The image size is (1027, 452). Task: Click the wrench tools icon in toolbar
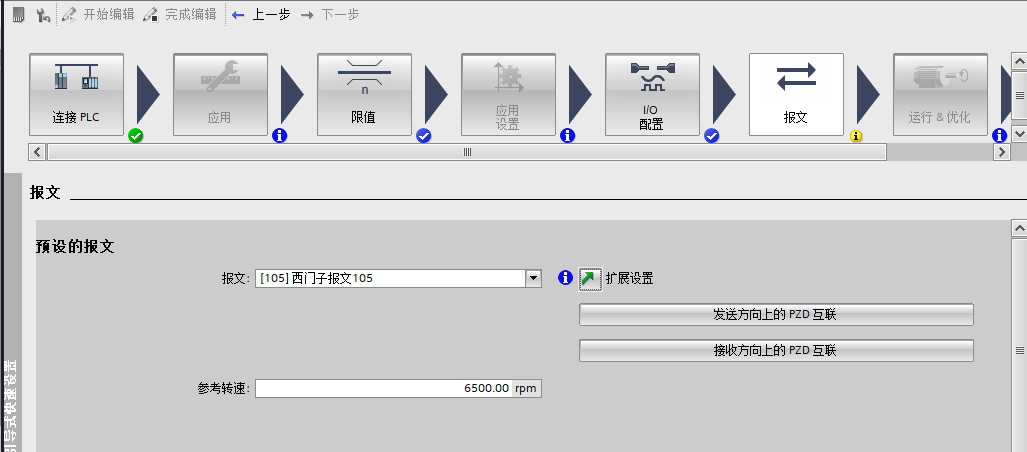(43, 14)
